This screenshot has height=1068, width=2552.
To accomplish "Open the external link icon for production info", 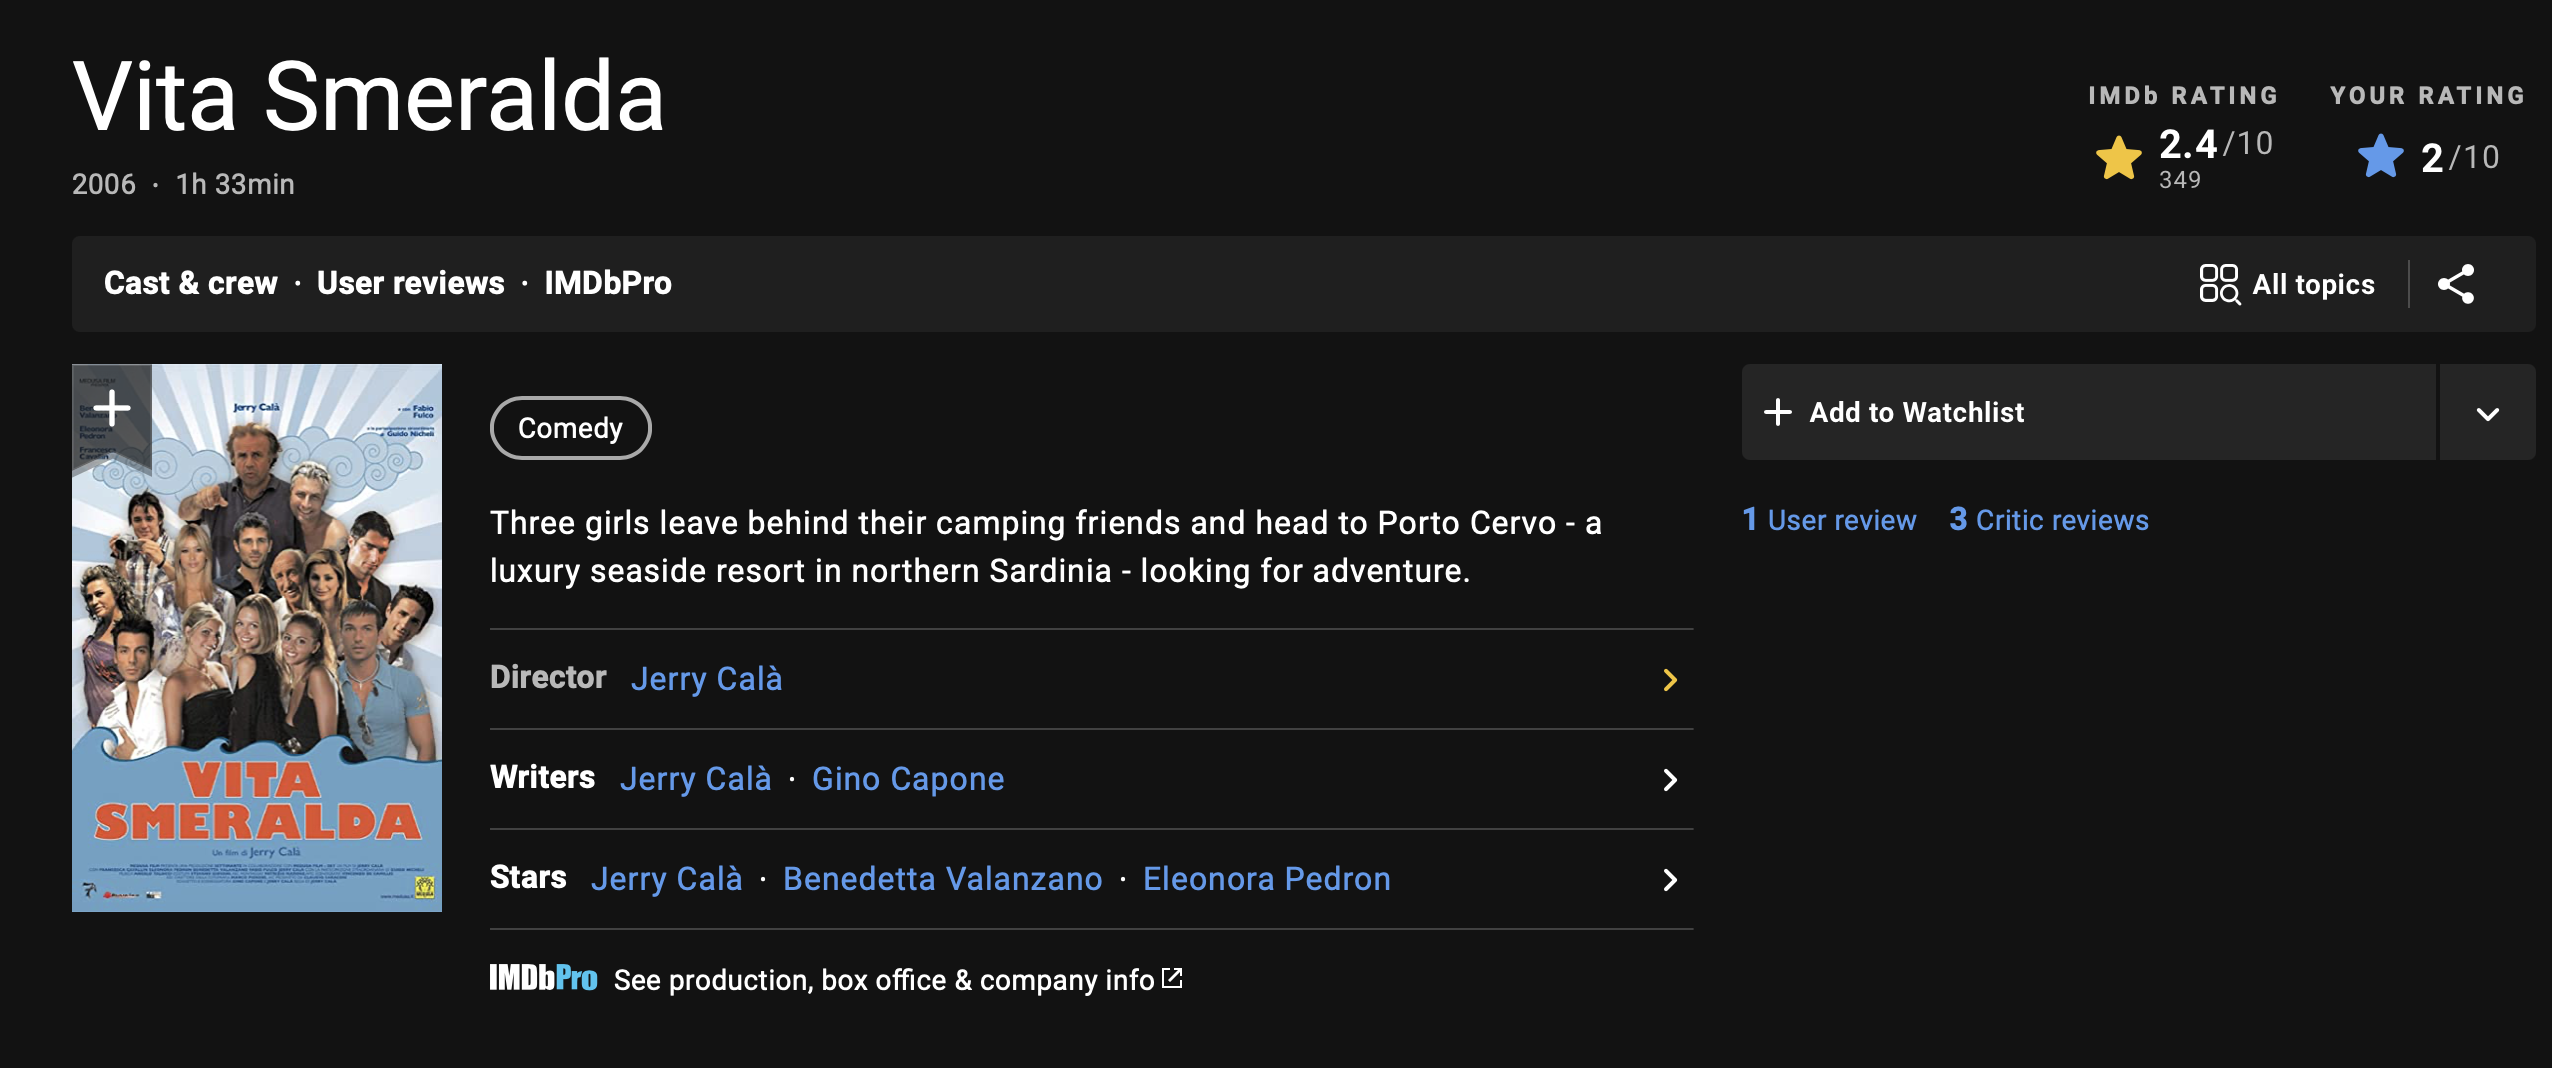I will tap(1172, 978).
